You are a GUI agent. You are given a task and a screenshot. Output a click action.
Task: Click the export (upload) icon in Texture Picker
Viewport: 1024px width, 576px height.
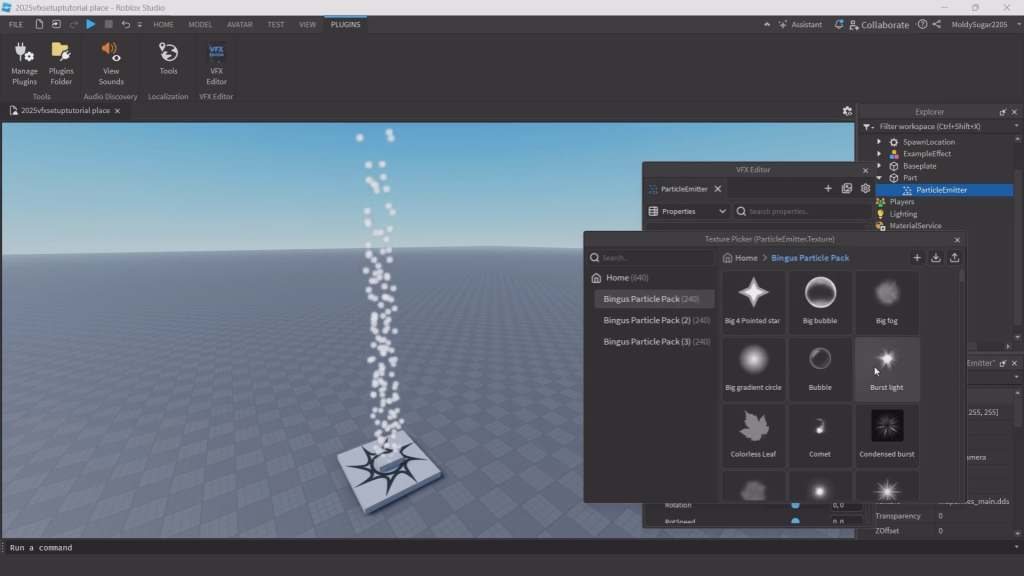(x=954, y=257)
